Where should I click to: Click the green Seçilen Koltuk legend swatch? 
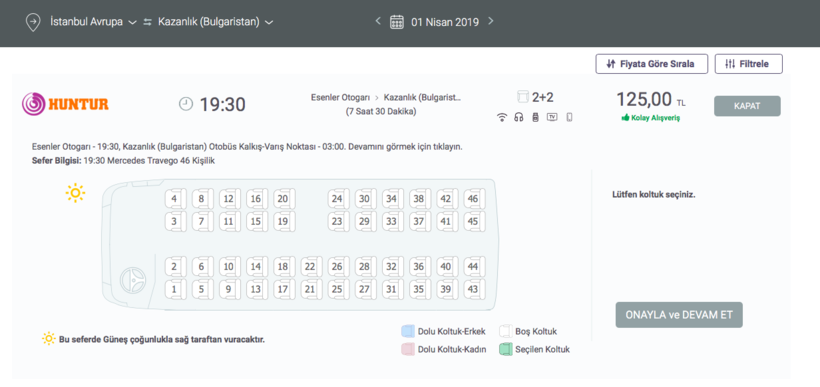505,349
